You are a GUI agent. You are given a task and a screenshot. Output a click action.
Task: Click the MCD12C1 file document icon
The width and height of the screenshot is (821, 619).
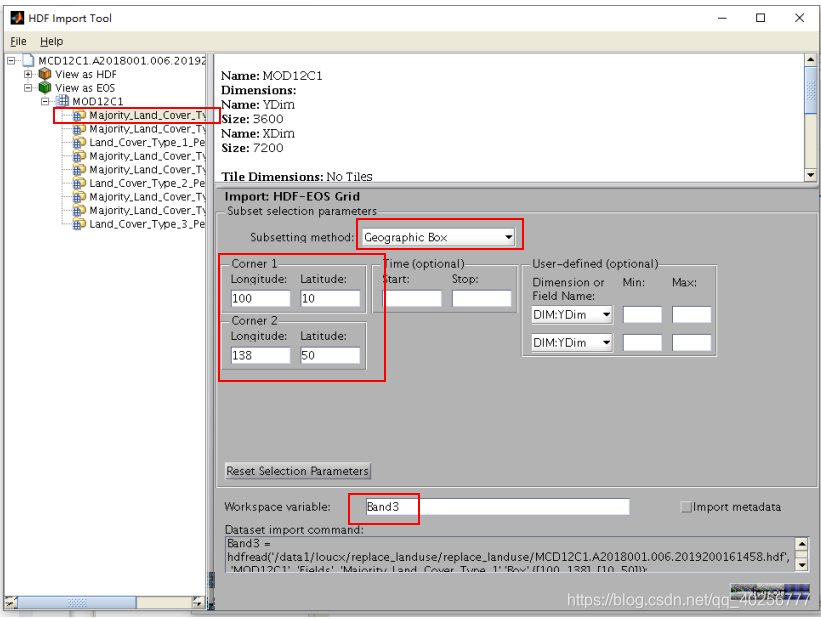point(28,61)
